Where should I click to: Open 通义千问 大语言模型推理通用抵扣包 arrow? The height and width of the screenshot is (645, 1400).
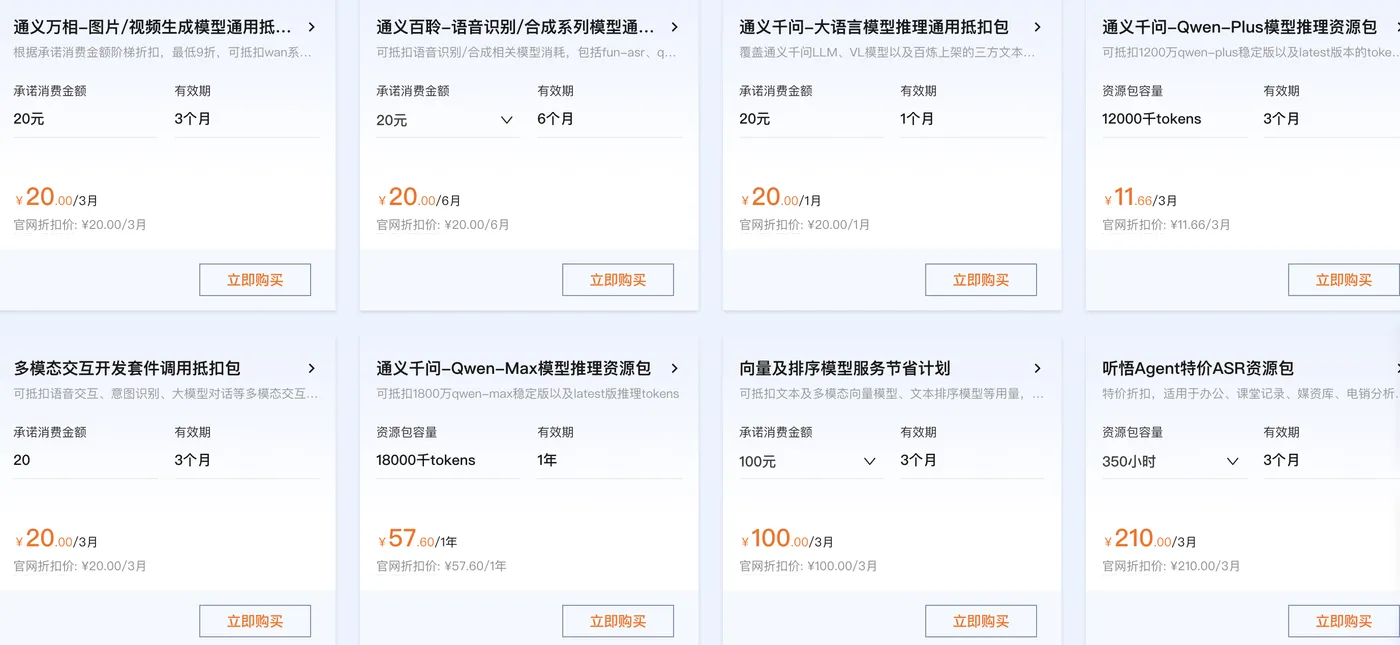1038,27
